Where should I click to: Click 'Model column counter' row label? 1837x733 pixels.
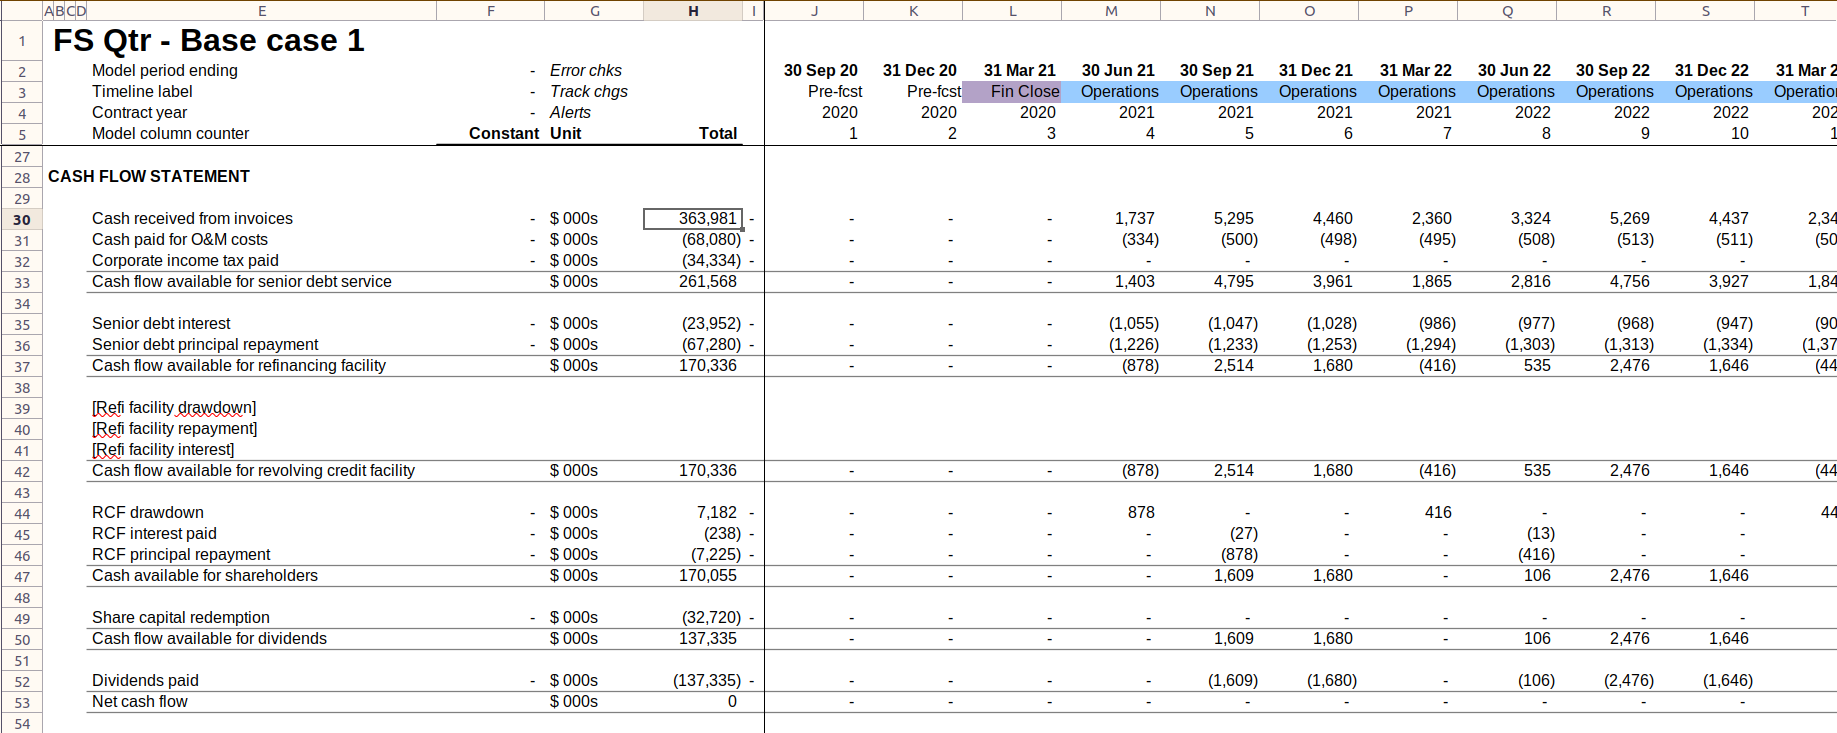171,134
